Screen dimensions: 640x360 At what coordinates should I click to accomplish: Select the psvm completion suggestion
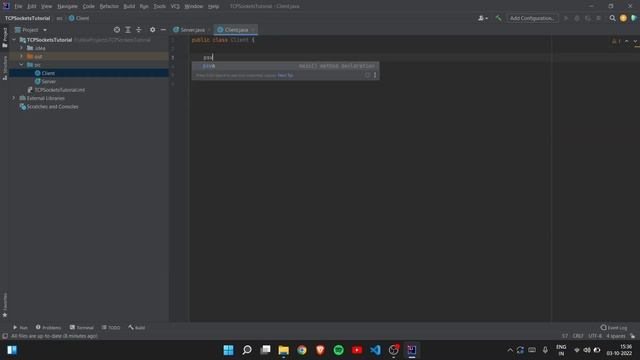(285, 66)
